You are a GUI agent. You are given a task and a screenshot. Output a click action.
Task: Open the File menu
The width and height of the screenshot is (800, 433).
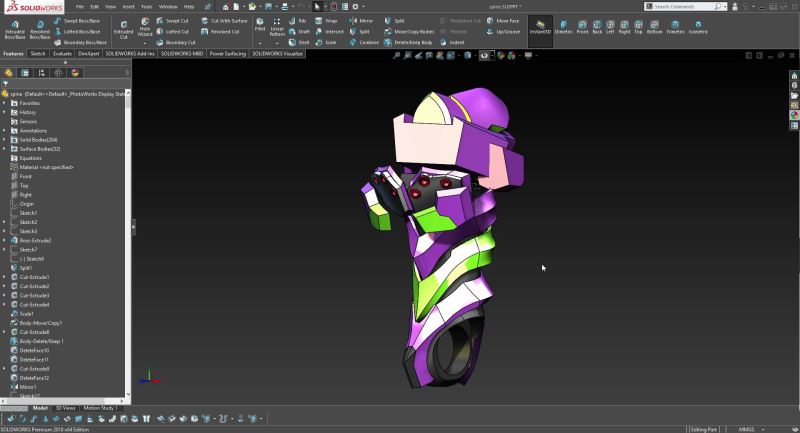[80, 7]
